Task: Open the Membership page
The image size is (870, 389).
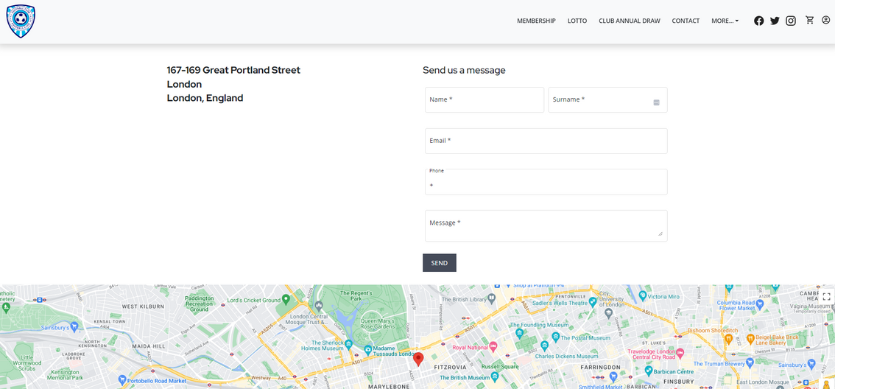Action: (536, 21)
